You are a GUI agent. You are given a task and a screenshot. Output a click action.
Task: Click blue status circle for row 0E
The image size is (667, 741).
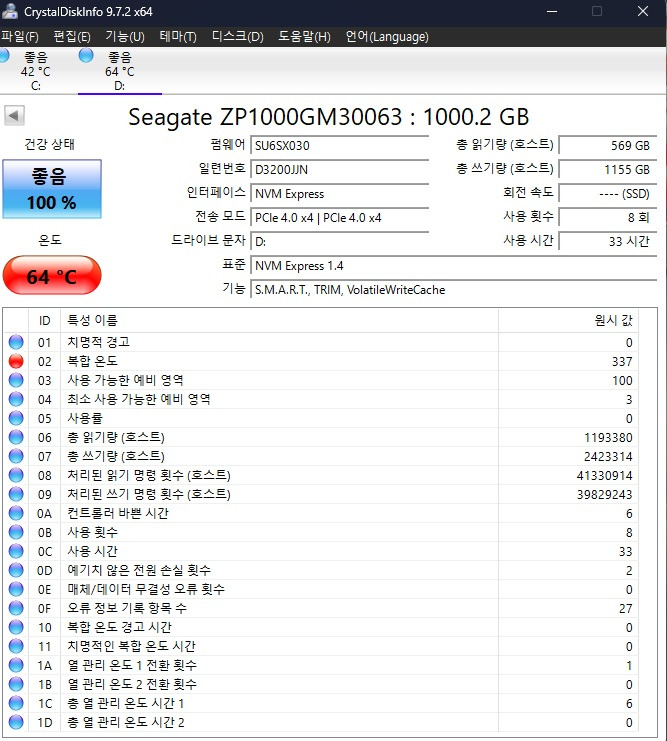click(x=16, y=589)
